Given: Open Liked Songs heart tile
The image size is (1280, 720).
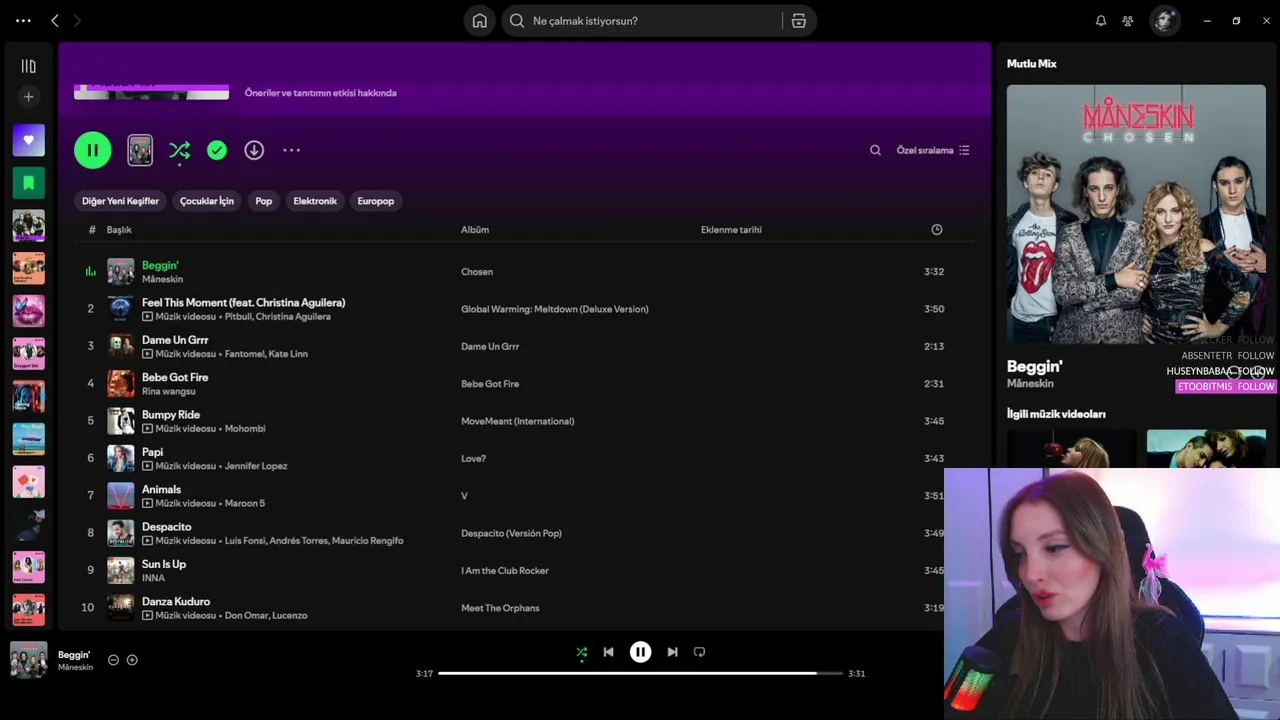Looking at the screenshot, I should coord(28,140).
